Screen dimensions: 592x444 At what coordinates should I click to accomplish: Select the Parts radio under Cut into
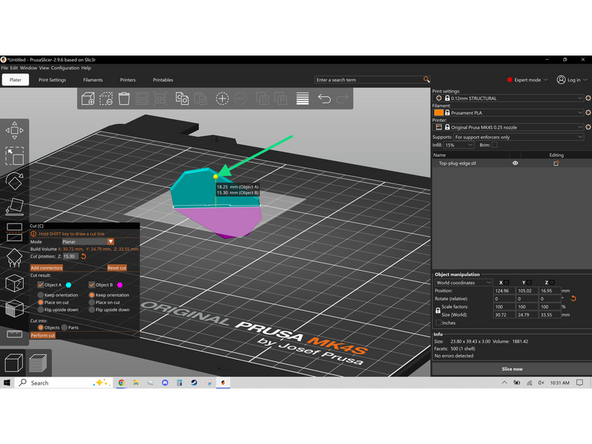coord(64,327)
